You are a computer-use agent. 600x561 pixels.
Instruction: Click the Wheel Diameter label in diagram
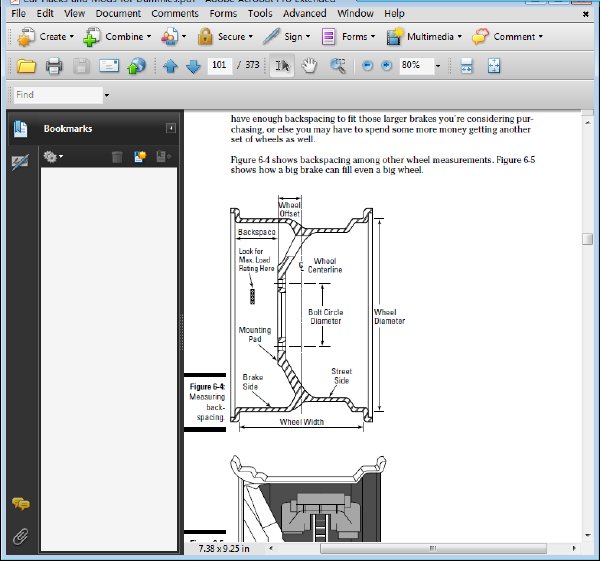click(x=389, y=316)
